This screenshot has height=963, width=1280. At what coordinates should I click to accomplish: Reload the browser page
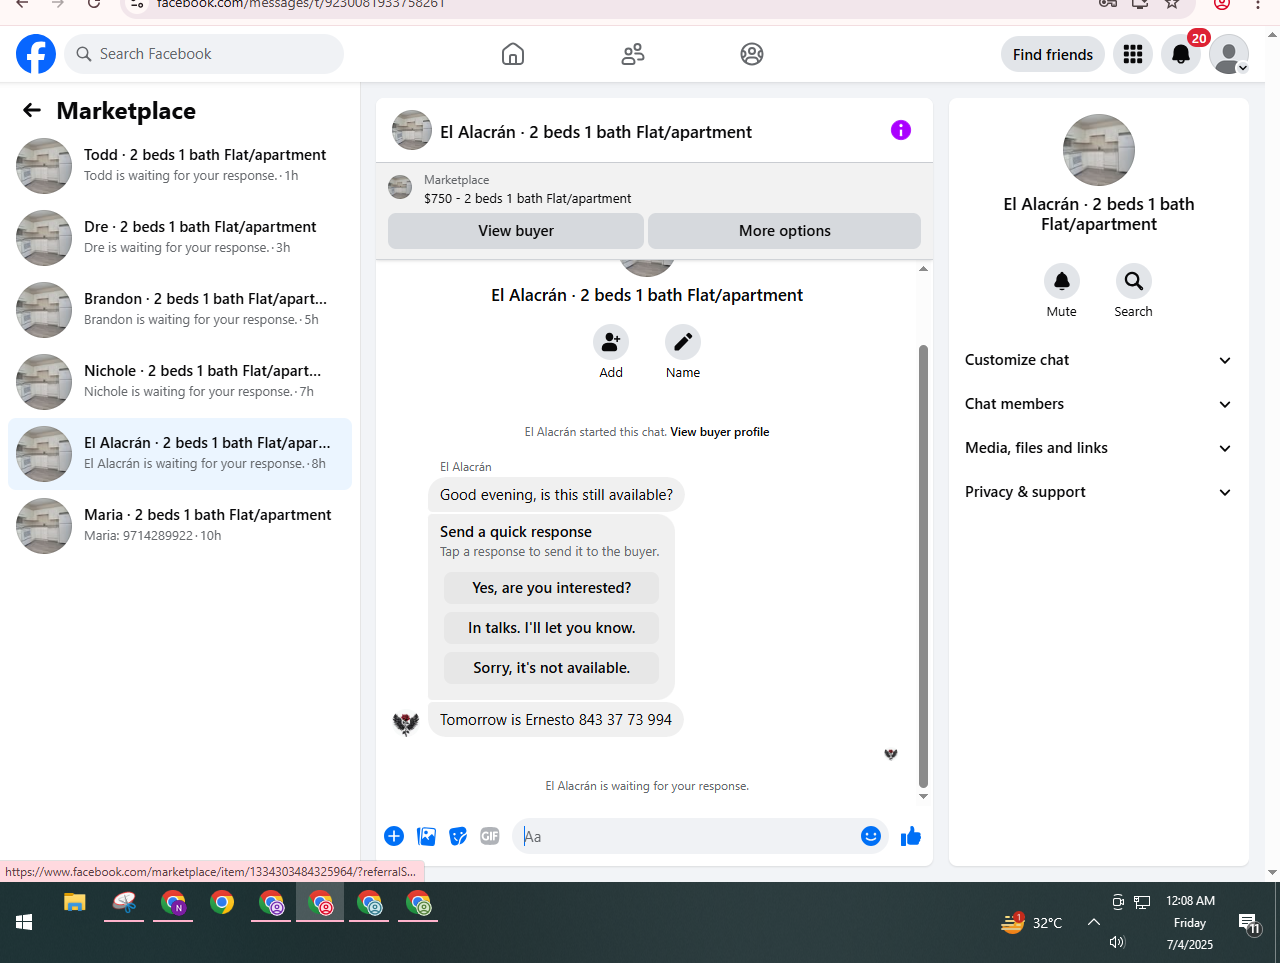pyautogui.click(x=94, y=4)
